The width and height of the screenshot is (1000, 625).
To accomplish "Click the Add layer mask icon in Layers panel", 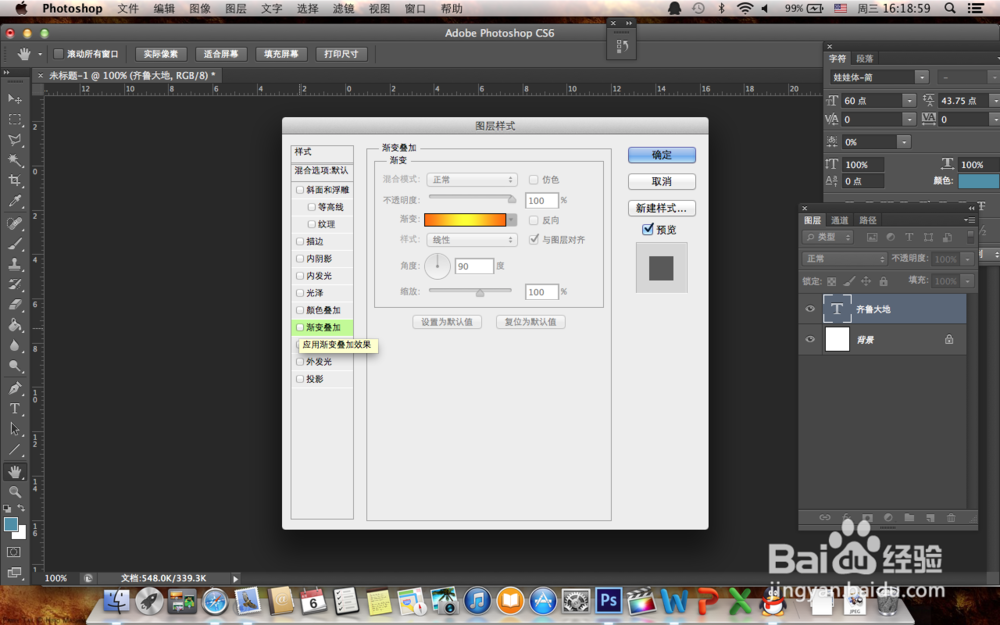I will 868,517.
